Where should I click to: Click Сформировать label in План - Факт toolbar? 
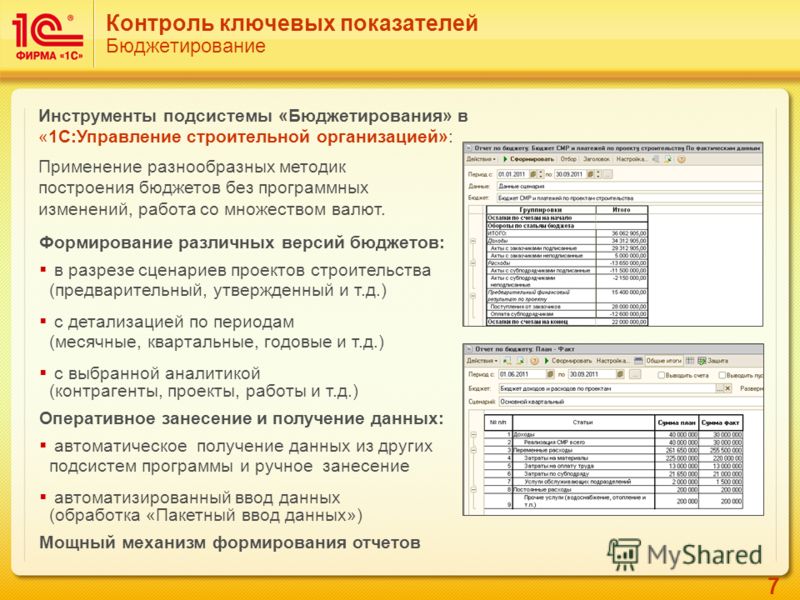571,361
